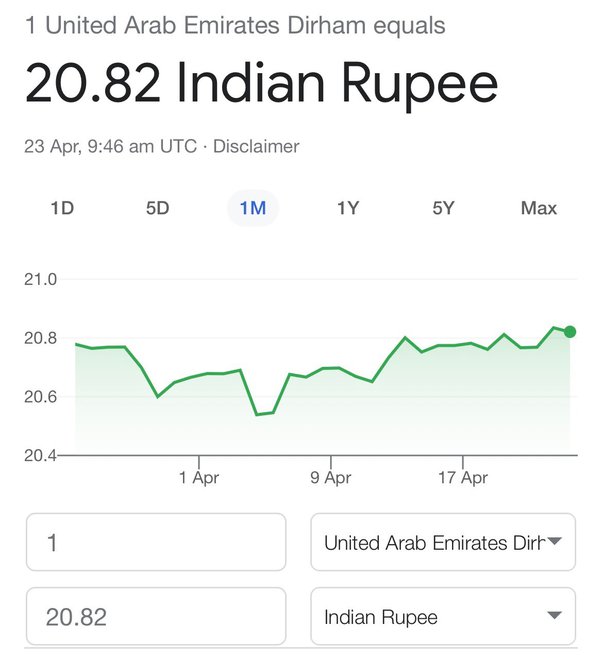Select the 1D time range tab
Screen dimensions: 602x660
click(x=62, y=208)
